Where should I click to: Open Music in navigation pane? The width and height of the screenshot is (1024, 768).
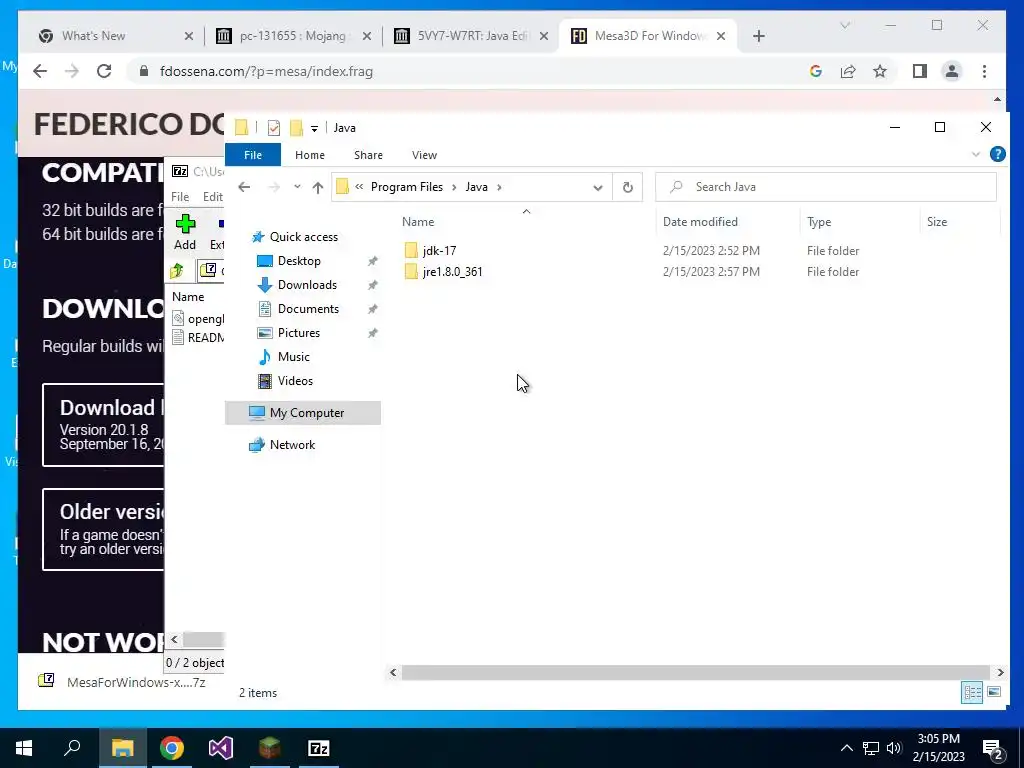[x=293, y=357]
